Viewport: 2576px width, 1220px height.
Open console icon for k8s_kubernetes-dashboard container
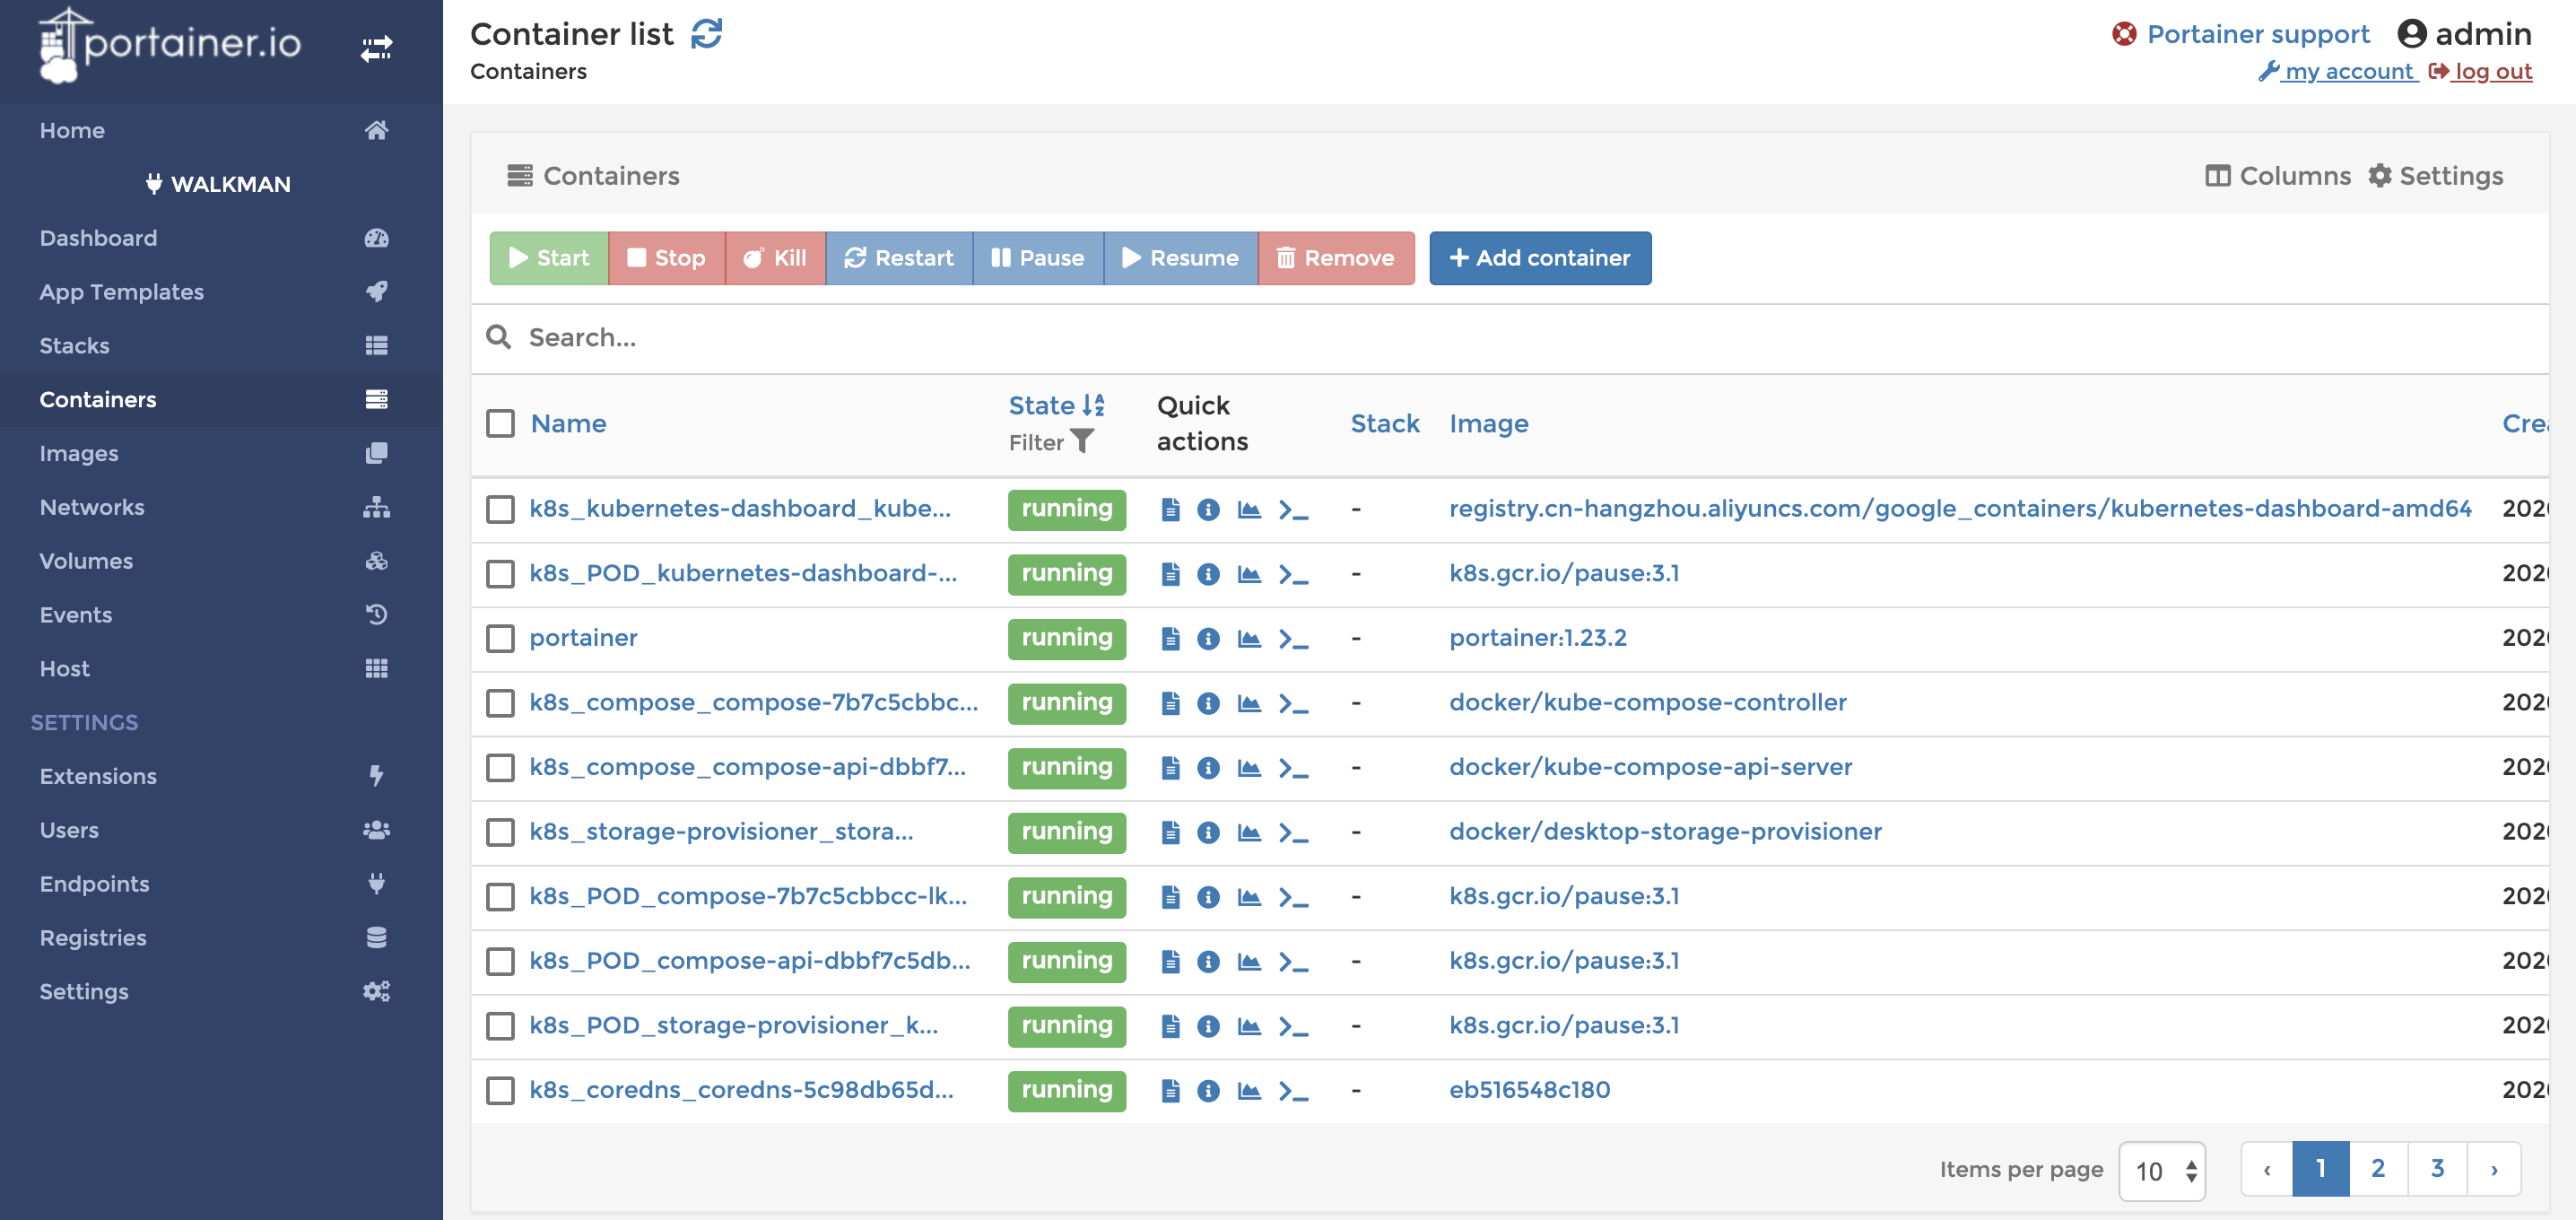(x=1293, y=509)
